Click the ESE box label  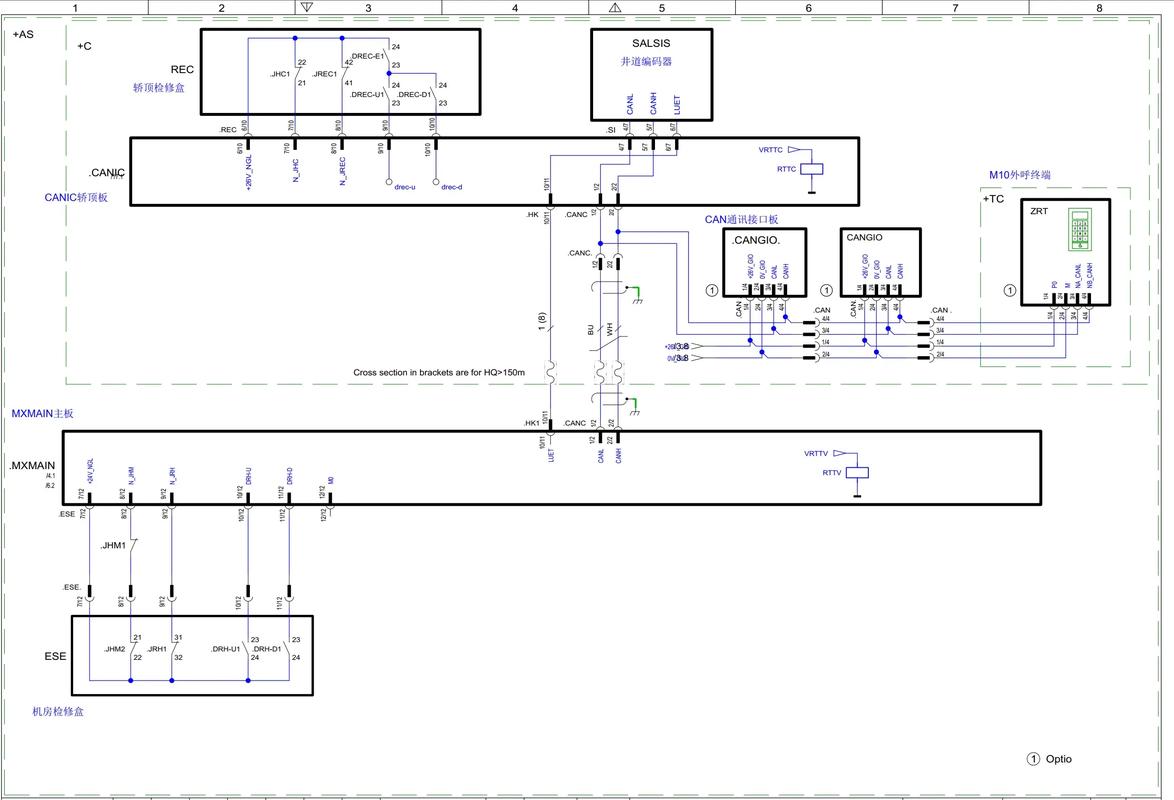(x=56, y=657)
